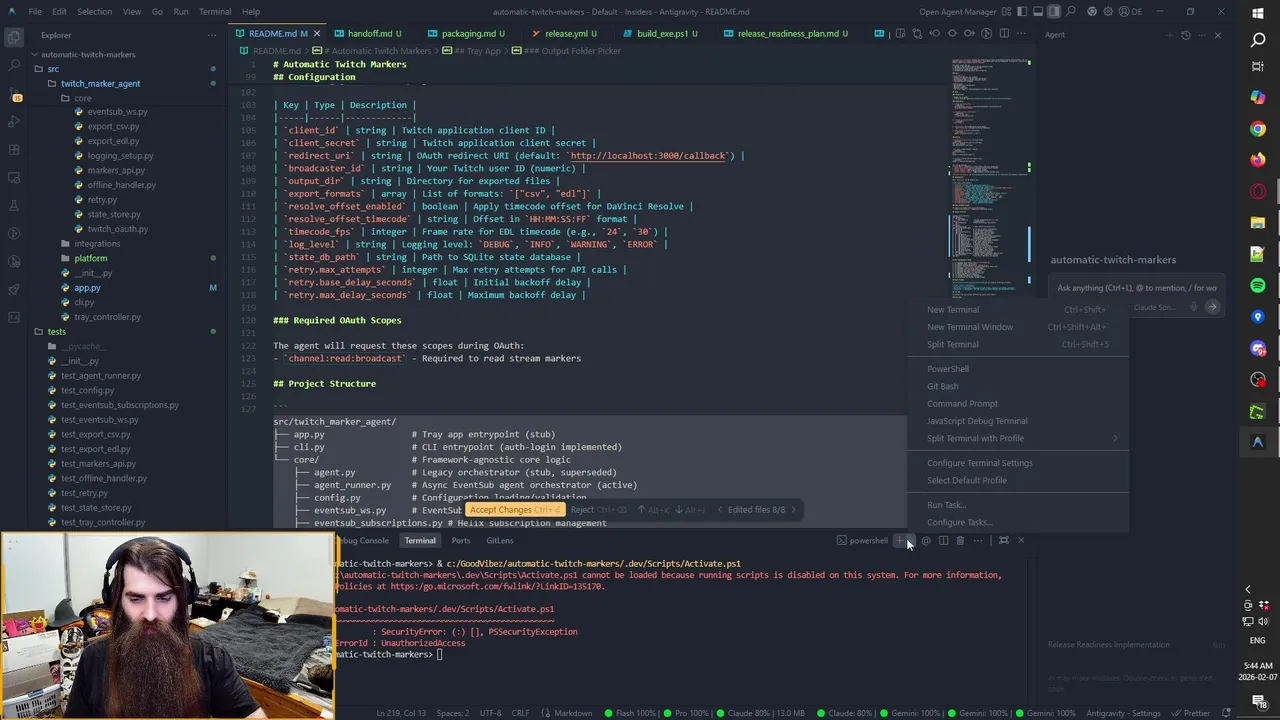Open the Search view in activity bar
Image resolution: width=1280 pixels, height=720 pixels.
[14, 66]
